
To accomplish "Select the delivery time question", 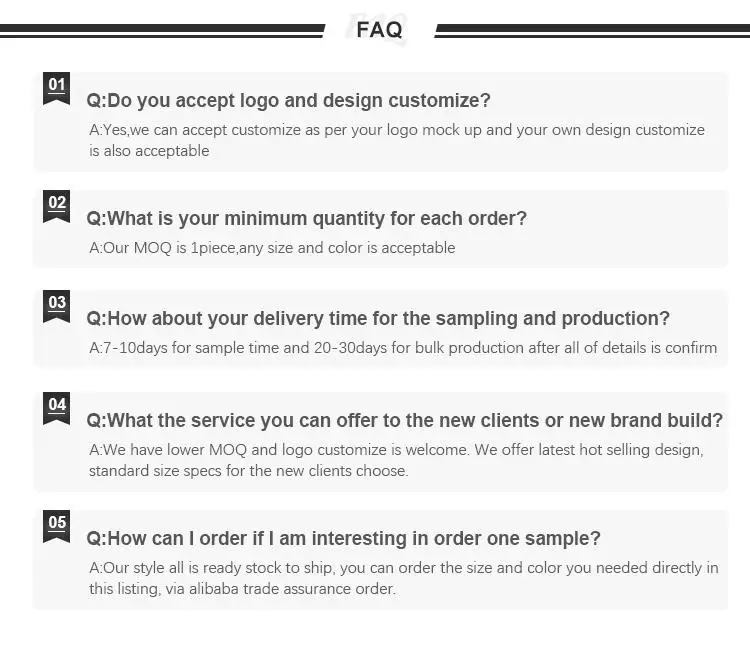I will tap(378, 319).
